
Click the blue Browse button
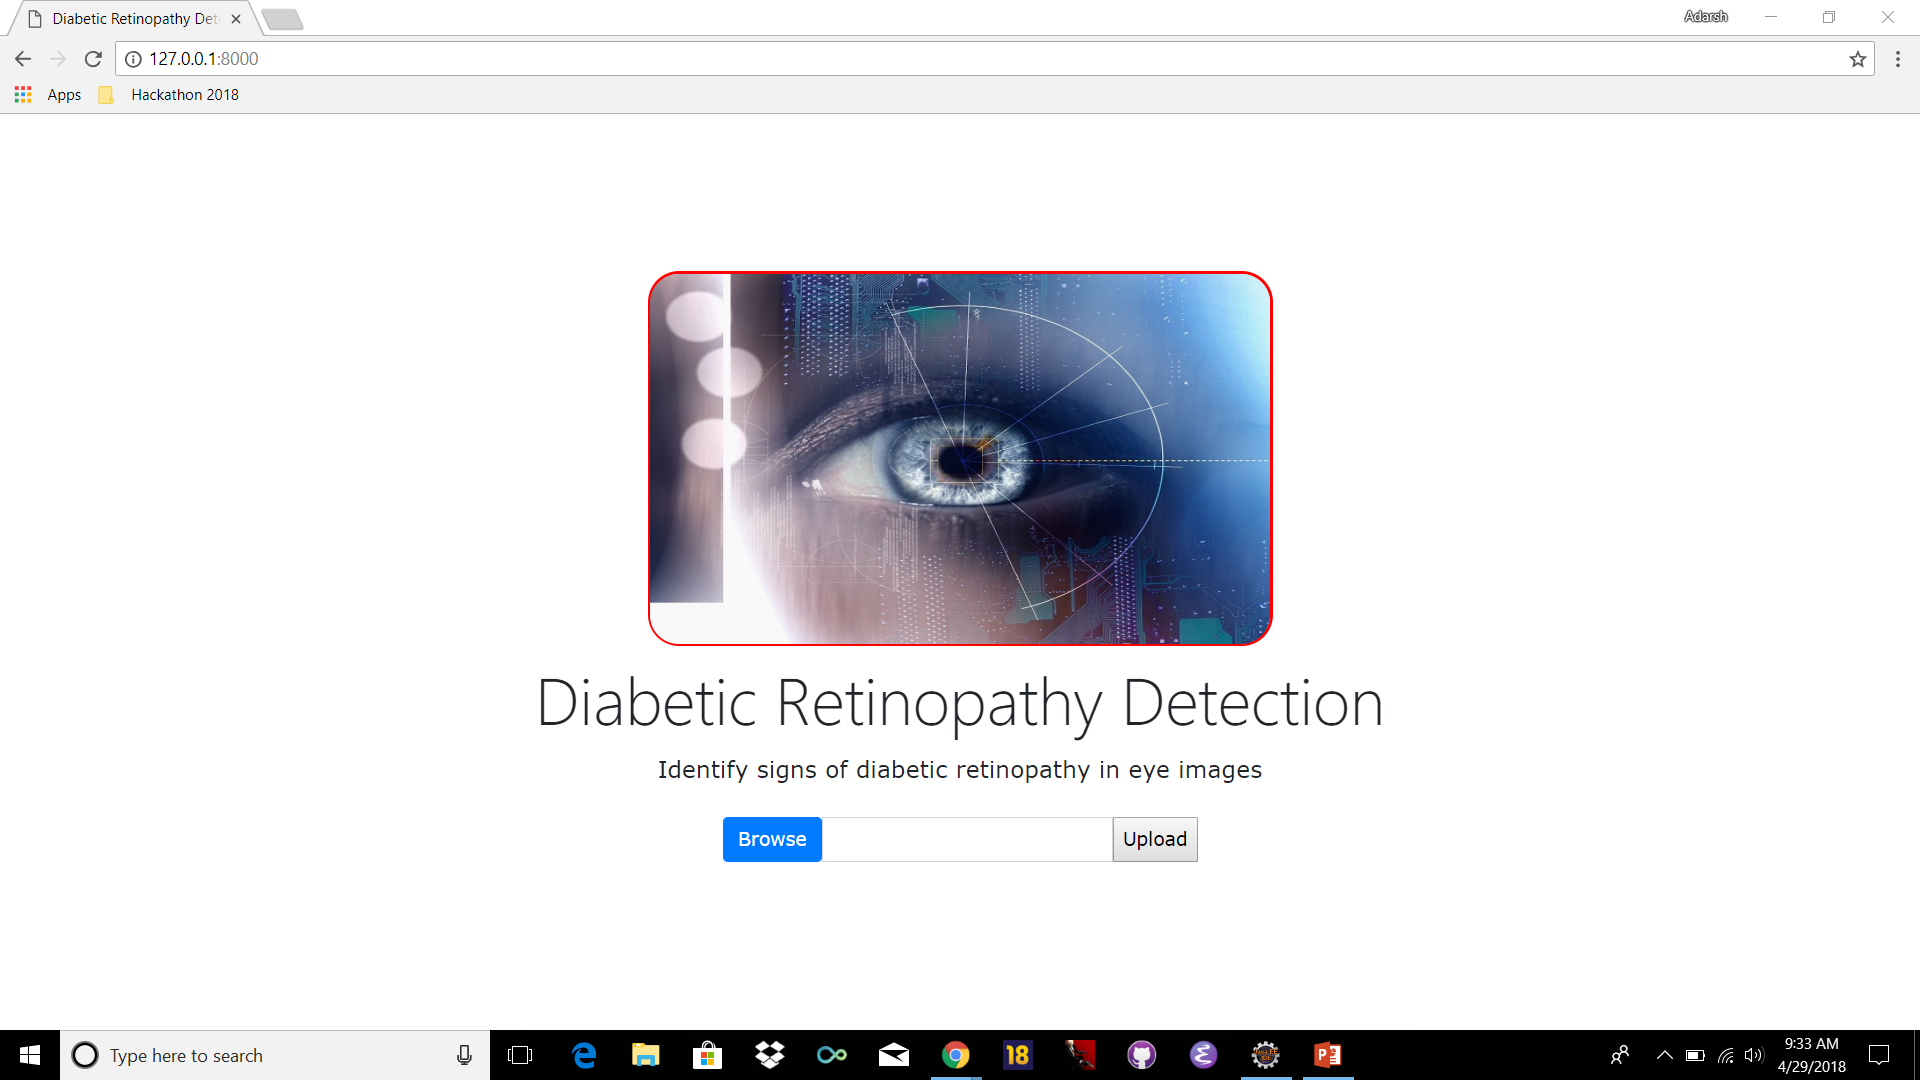pos(771,839)
